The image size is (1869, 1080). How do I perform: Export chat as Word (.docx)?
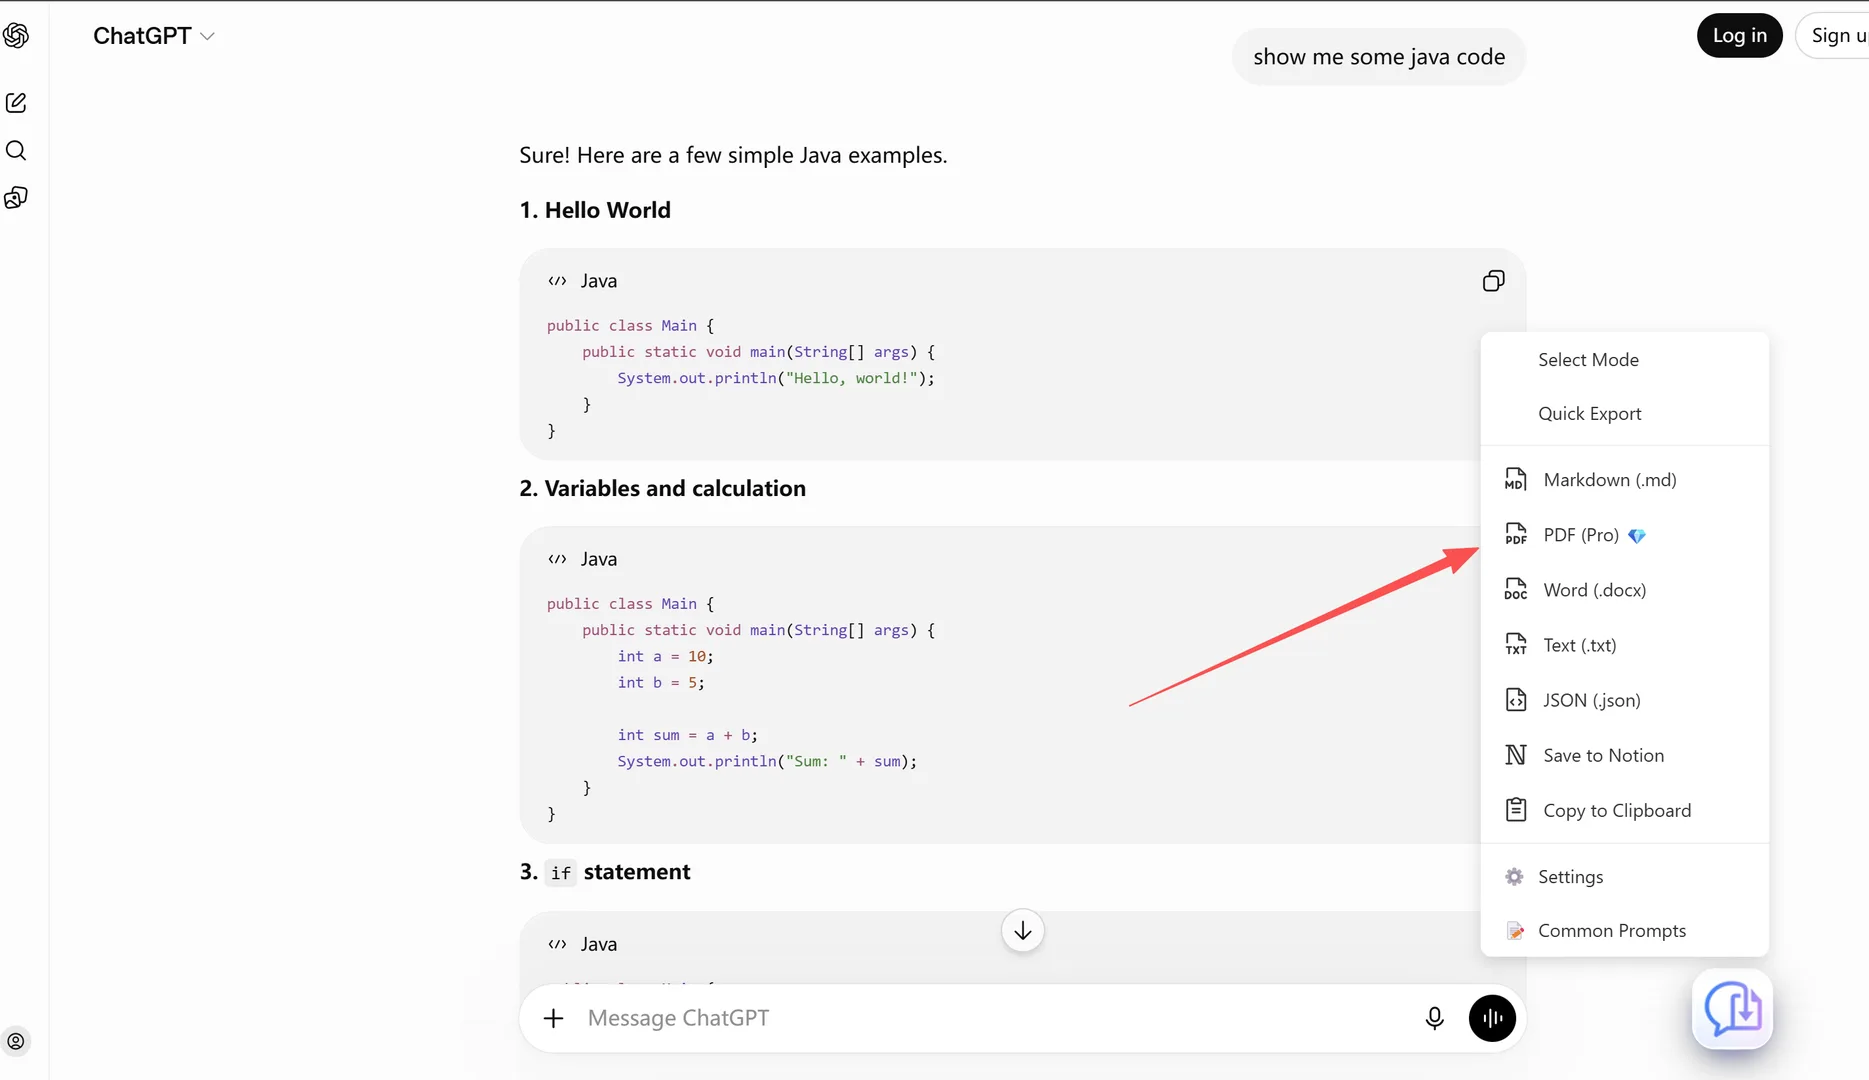pos(1625,590)
